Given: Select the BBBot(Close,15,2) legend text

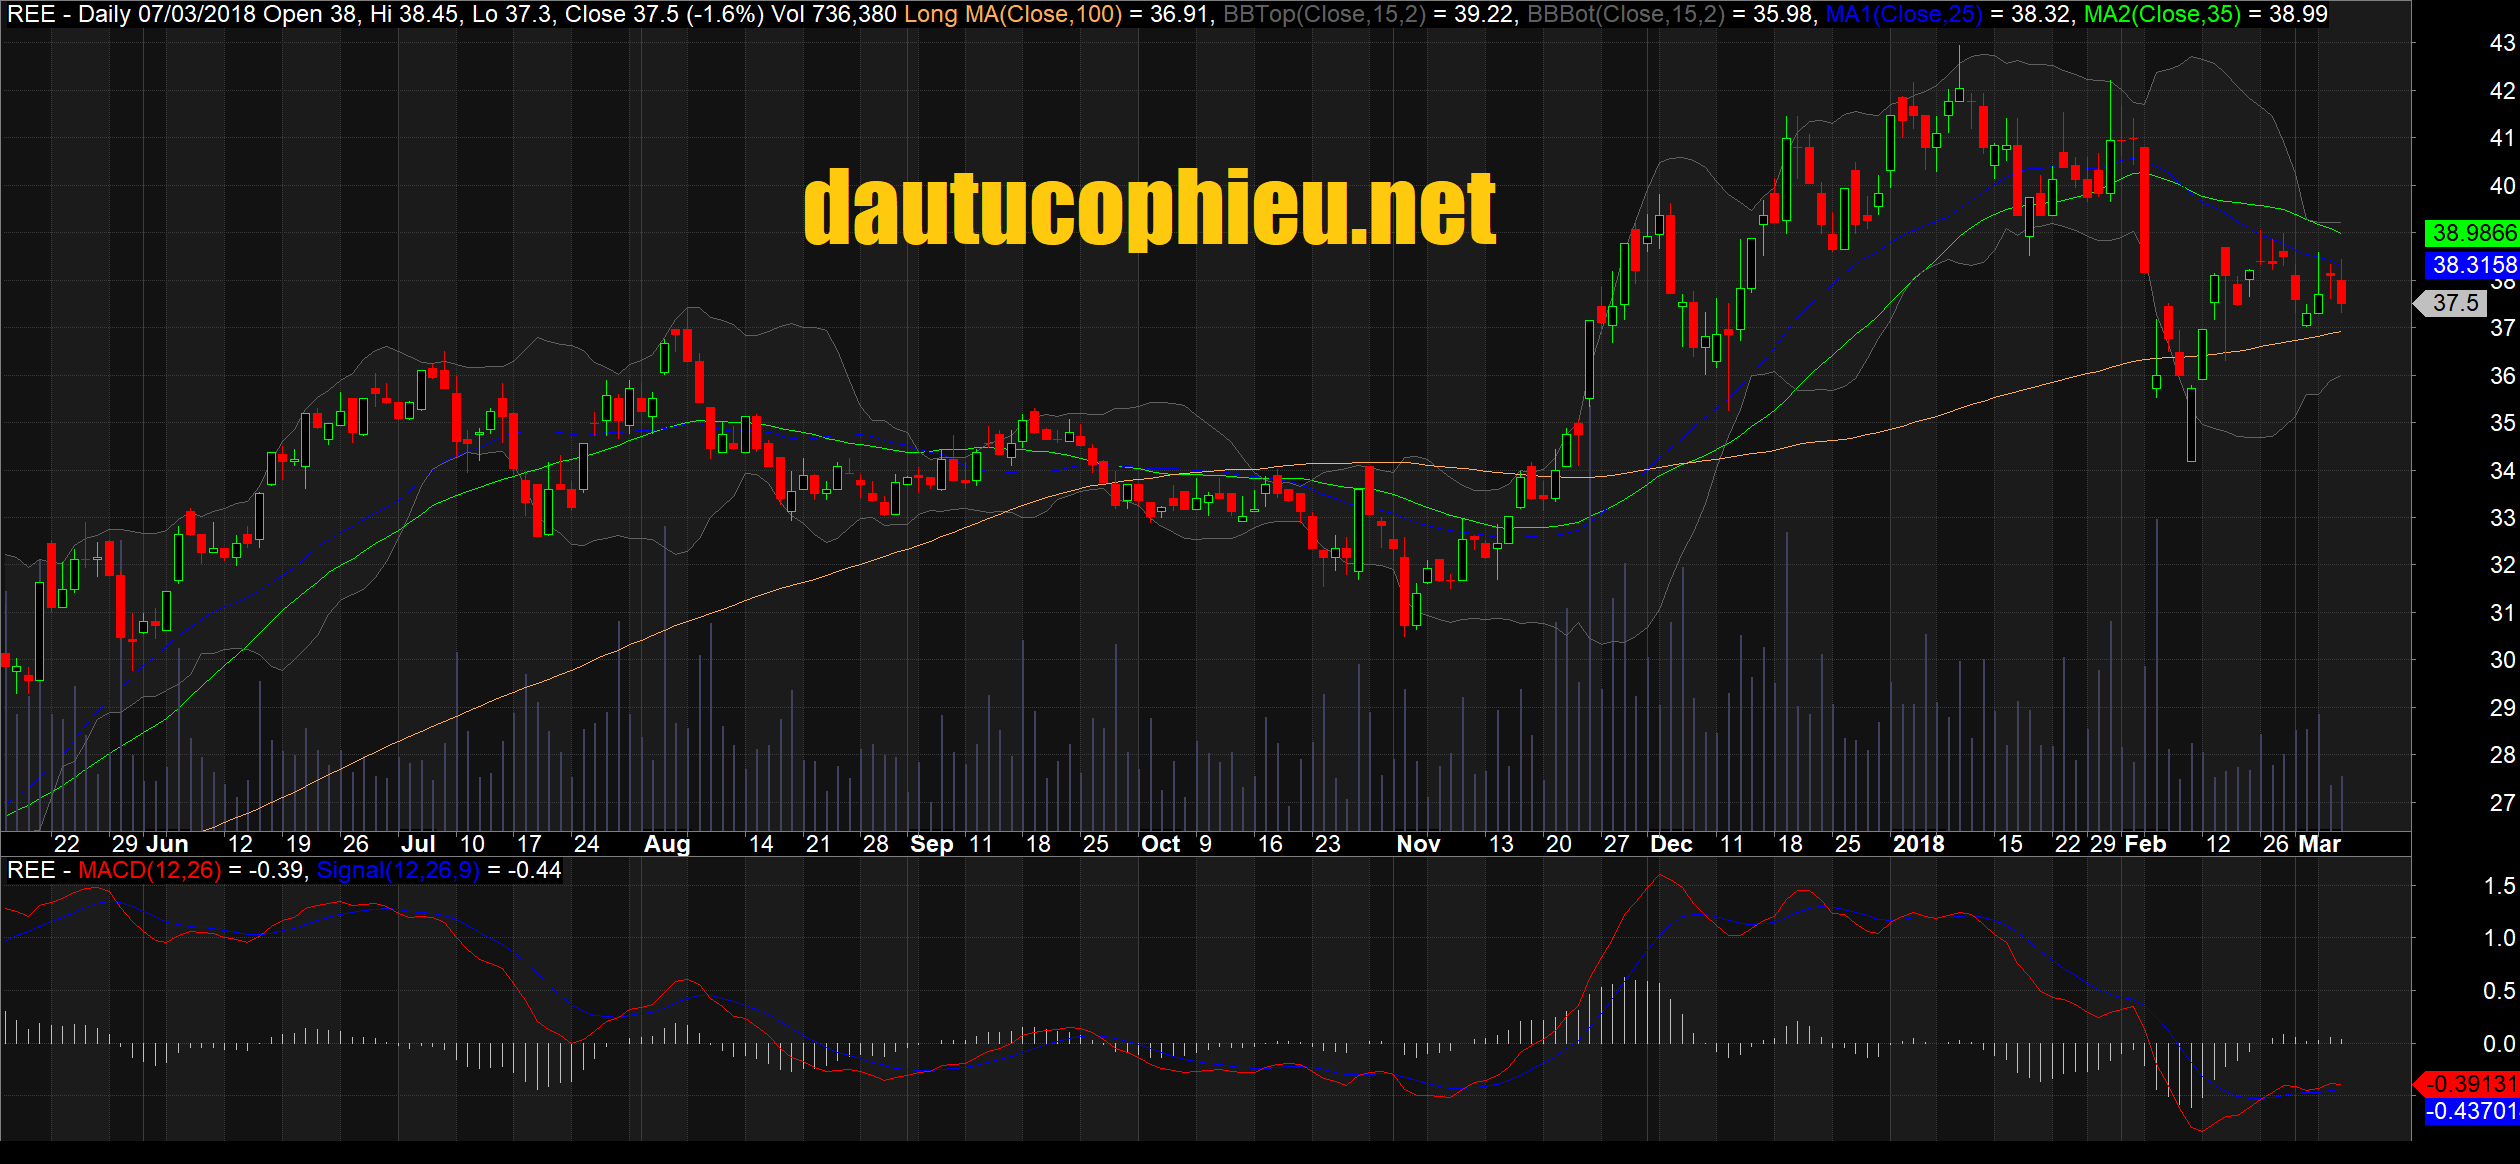Looking at the screenshot, I should [1626, 14].
